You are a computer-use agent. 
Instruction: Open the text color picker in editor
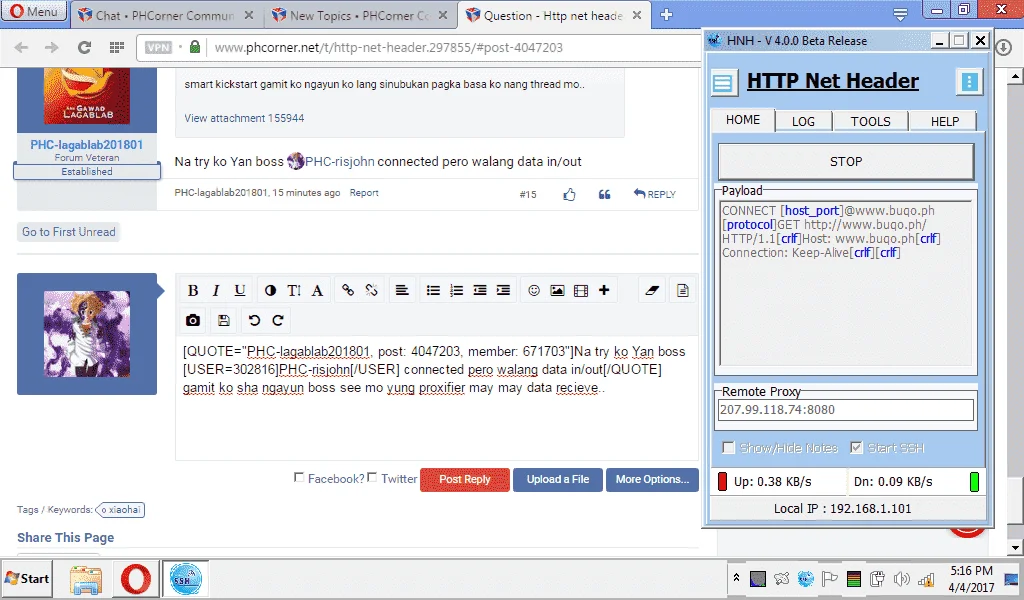point(270,291)
